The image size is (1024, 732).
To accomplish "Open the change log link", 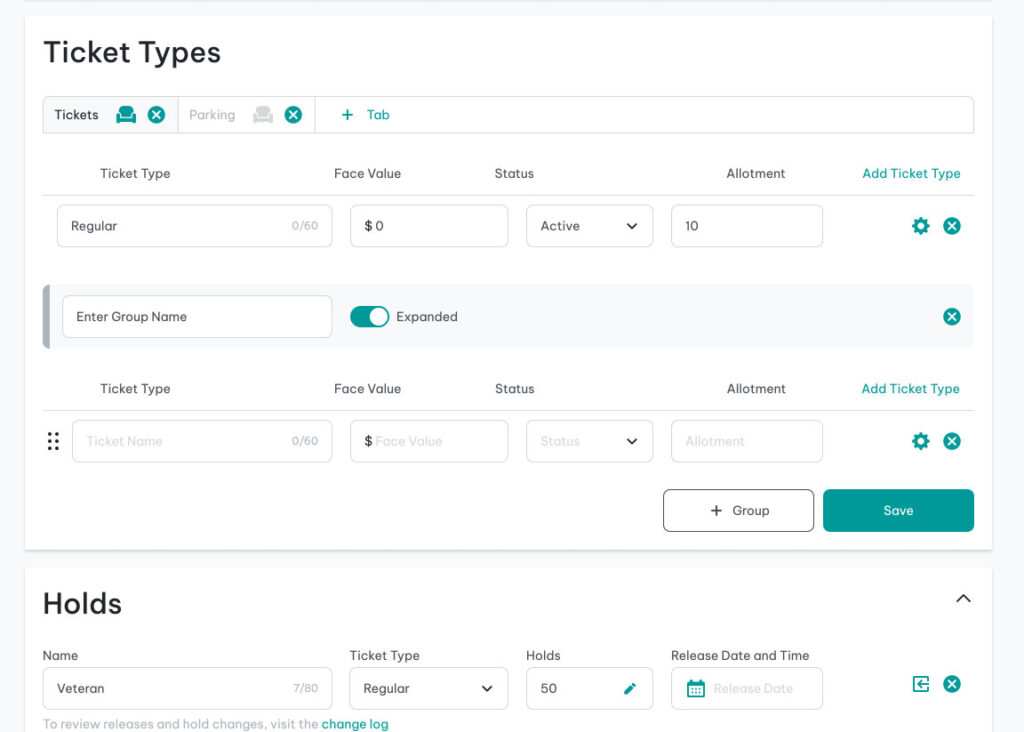I will [x=355, y=724].
